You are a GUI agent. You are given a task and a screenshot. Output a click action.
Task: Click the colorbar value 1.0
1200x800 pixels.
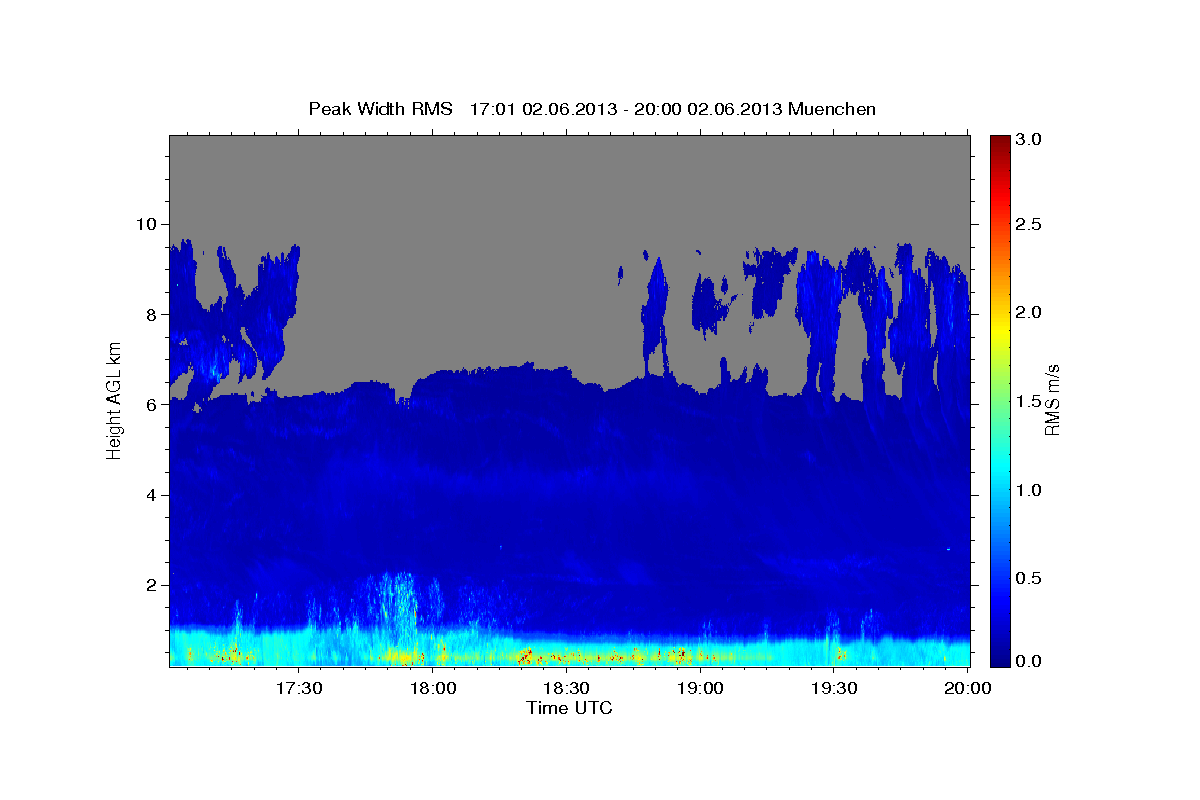pos(1029,490)
